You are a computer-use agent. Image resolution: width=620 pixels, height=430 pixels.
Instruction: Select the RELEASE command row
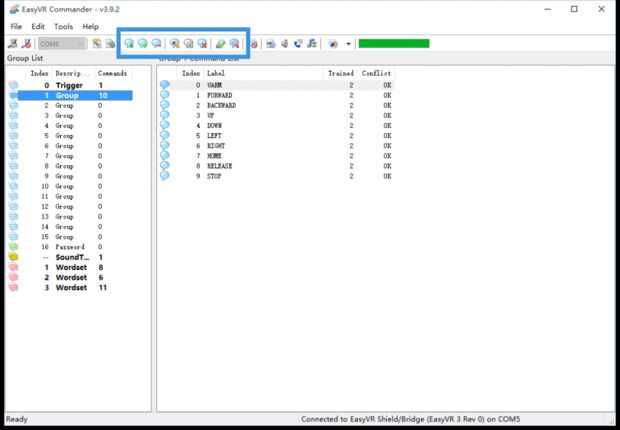click(x=276, y=166)
